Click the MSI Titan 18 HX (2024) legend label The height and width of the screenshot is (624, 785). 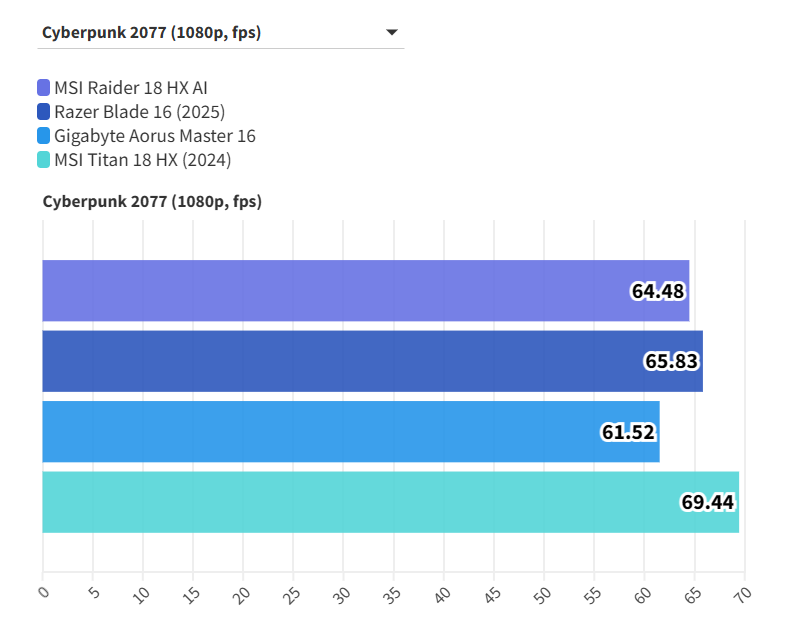tap(143, 160)
